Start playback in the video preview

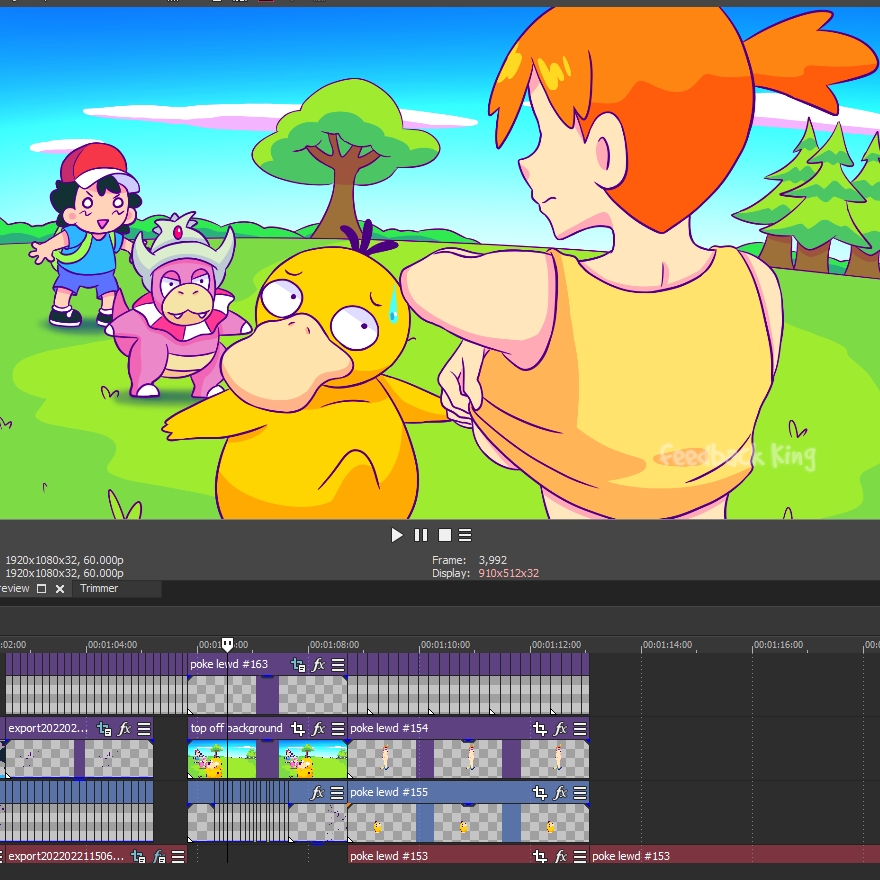pos(397,535)
